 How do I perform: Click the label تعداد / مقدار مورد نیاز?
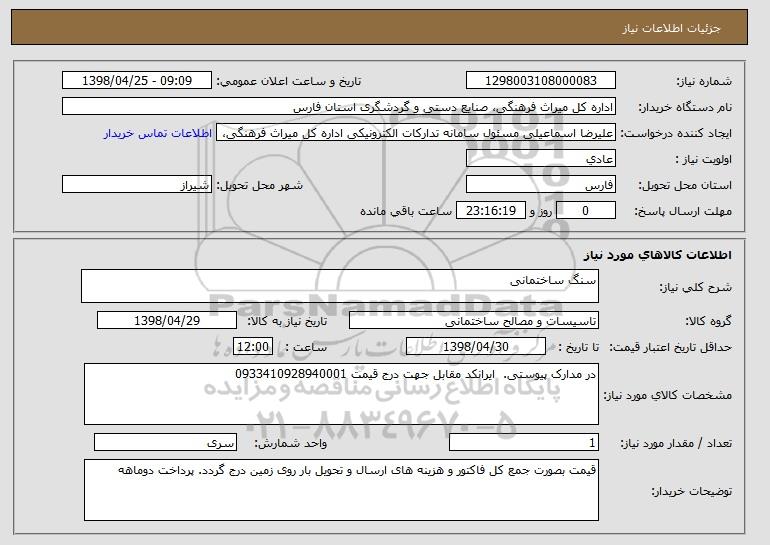[x=676, y=443]
